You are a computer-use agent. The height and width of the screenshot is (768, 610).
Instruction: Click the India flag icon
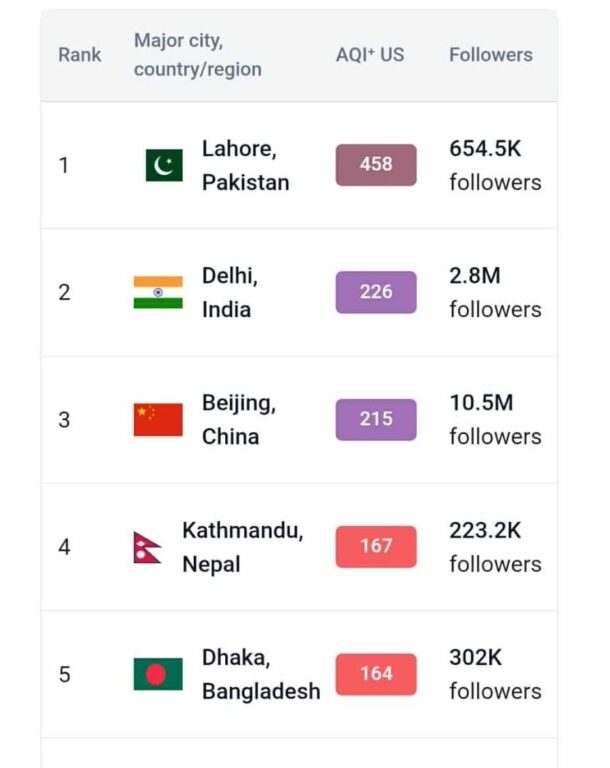click(158, 292)
